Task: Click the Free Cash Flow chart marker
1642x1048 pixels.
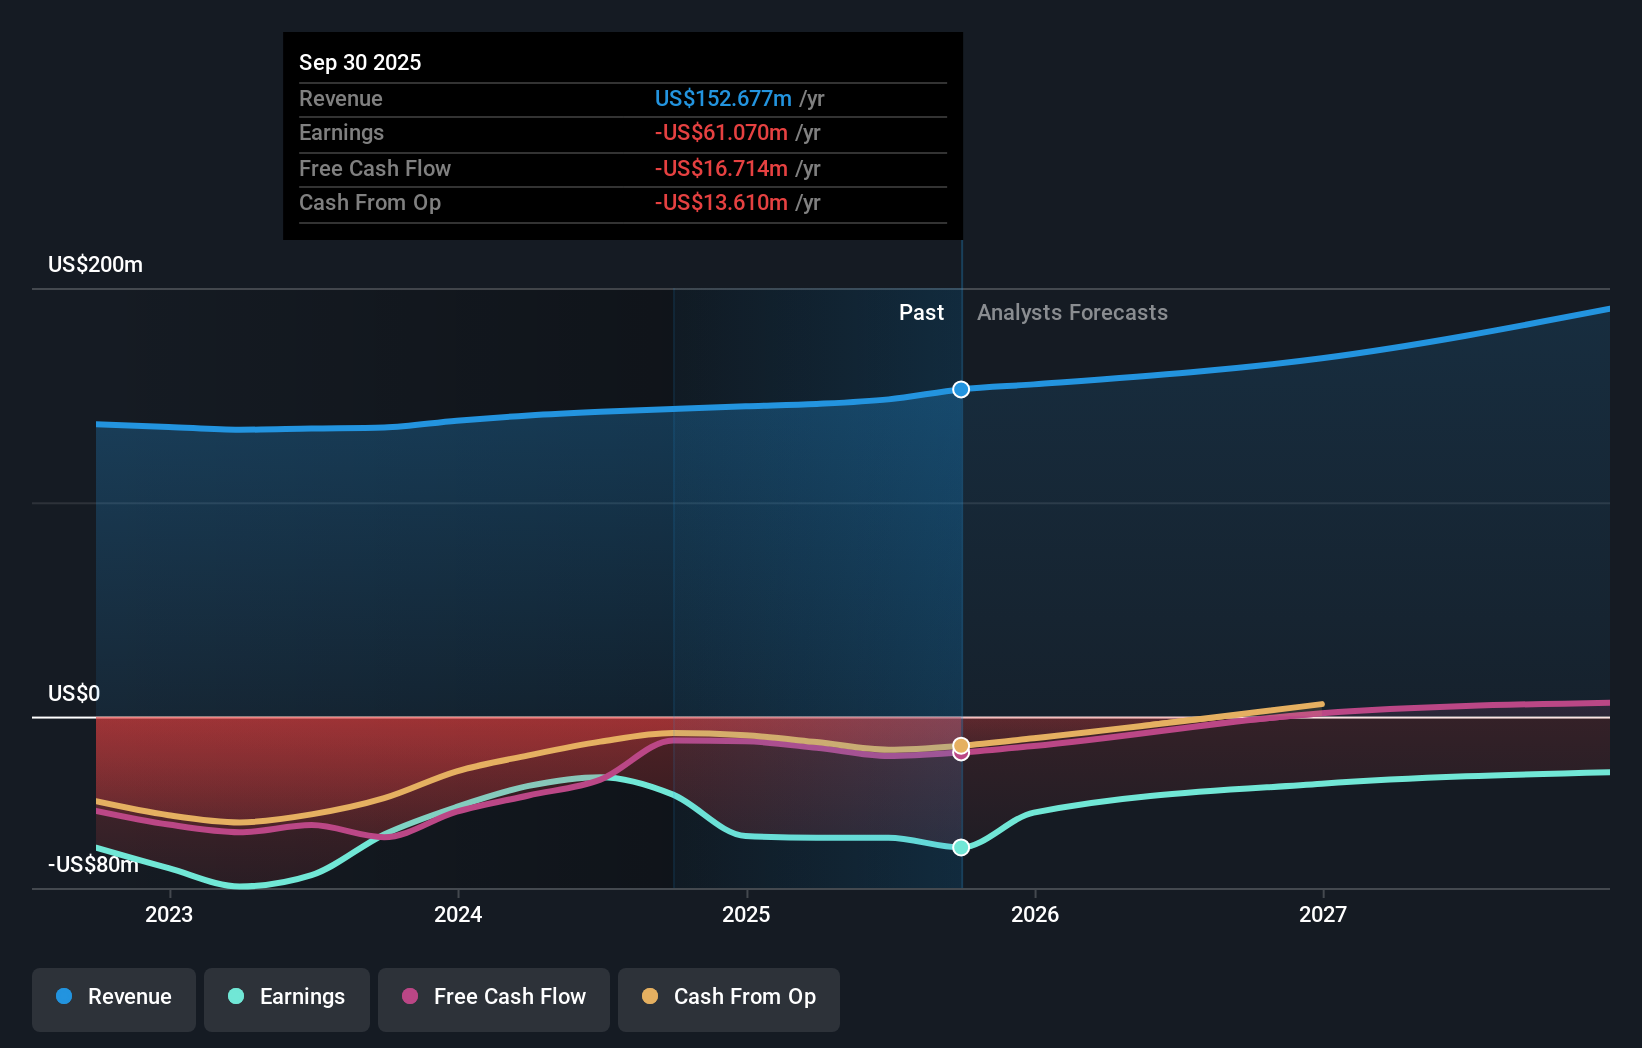Action: coord(961,753)
